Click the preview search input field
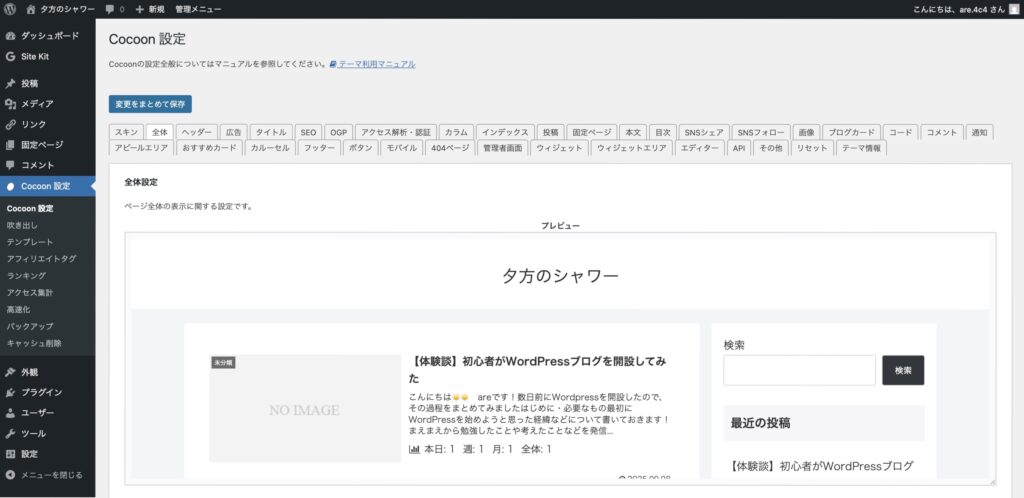Screen dimensions: 1024x498 (799, 370)
